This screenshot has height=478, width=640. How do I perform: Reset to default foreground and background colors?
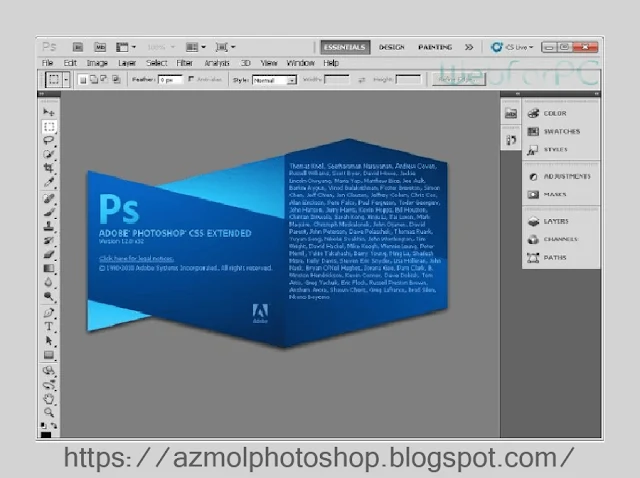coord(43,425)
